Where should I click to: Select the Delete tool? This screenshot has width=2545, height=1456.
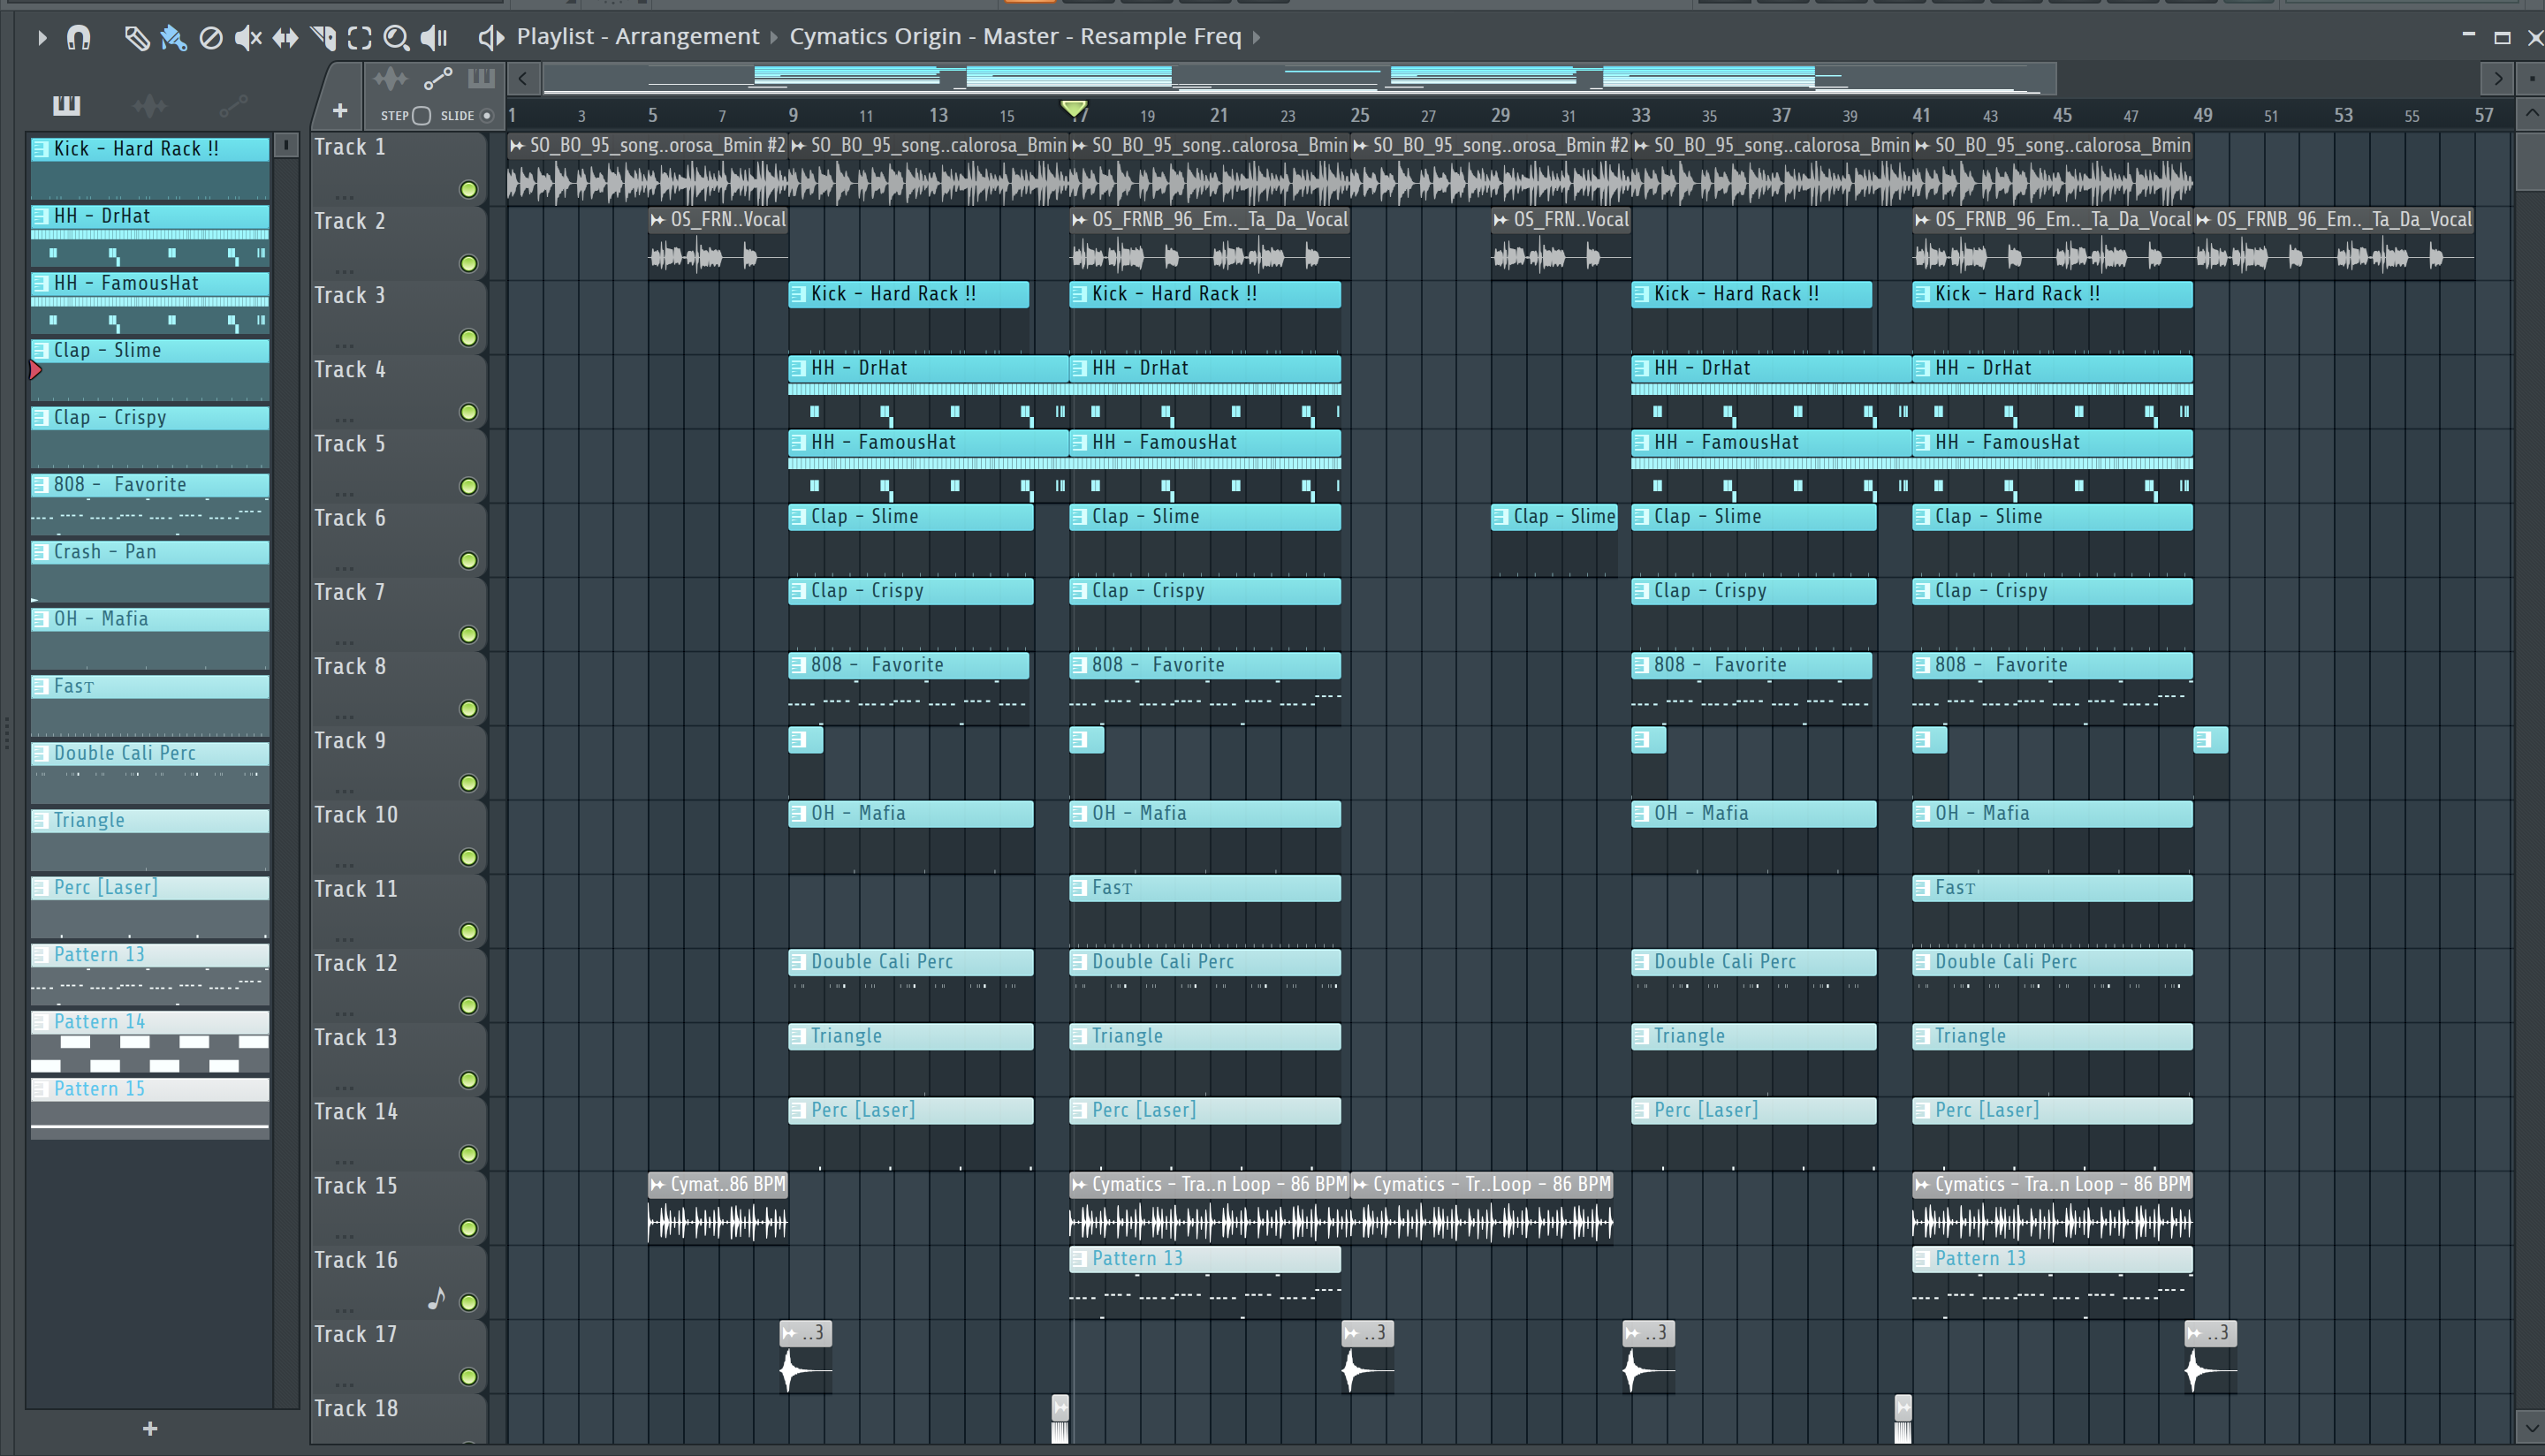[210, 38]
